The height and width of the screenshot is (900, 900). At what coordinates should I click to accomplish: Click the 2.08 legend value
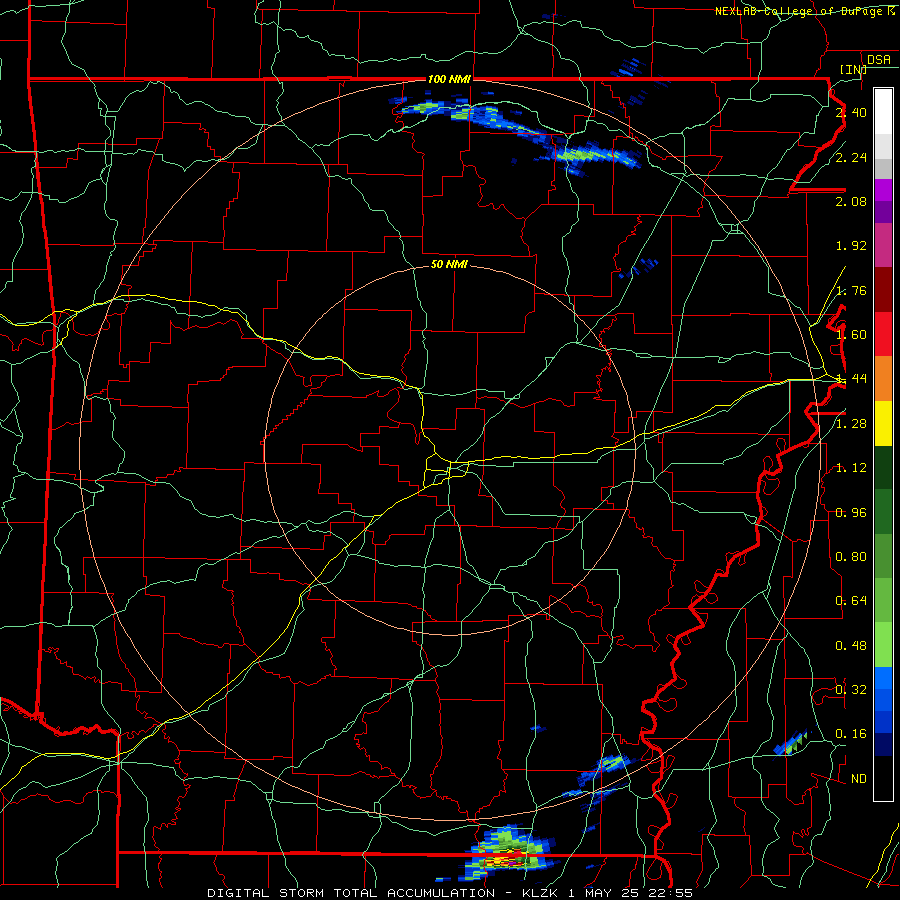tap(851, 201)
